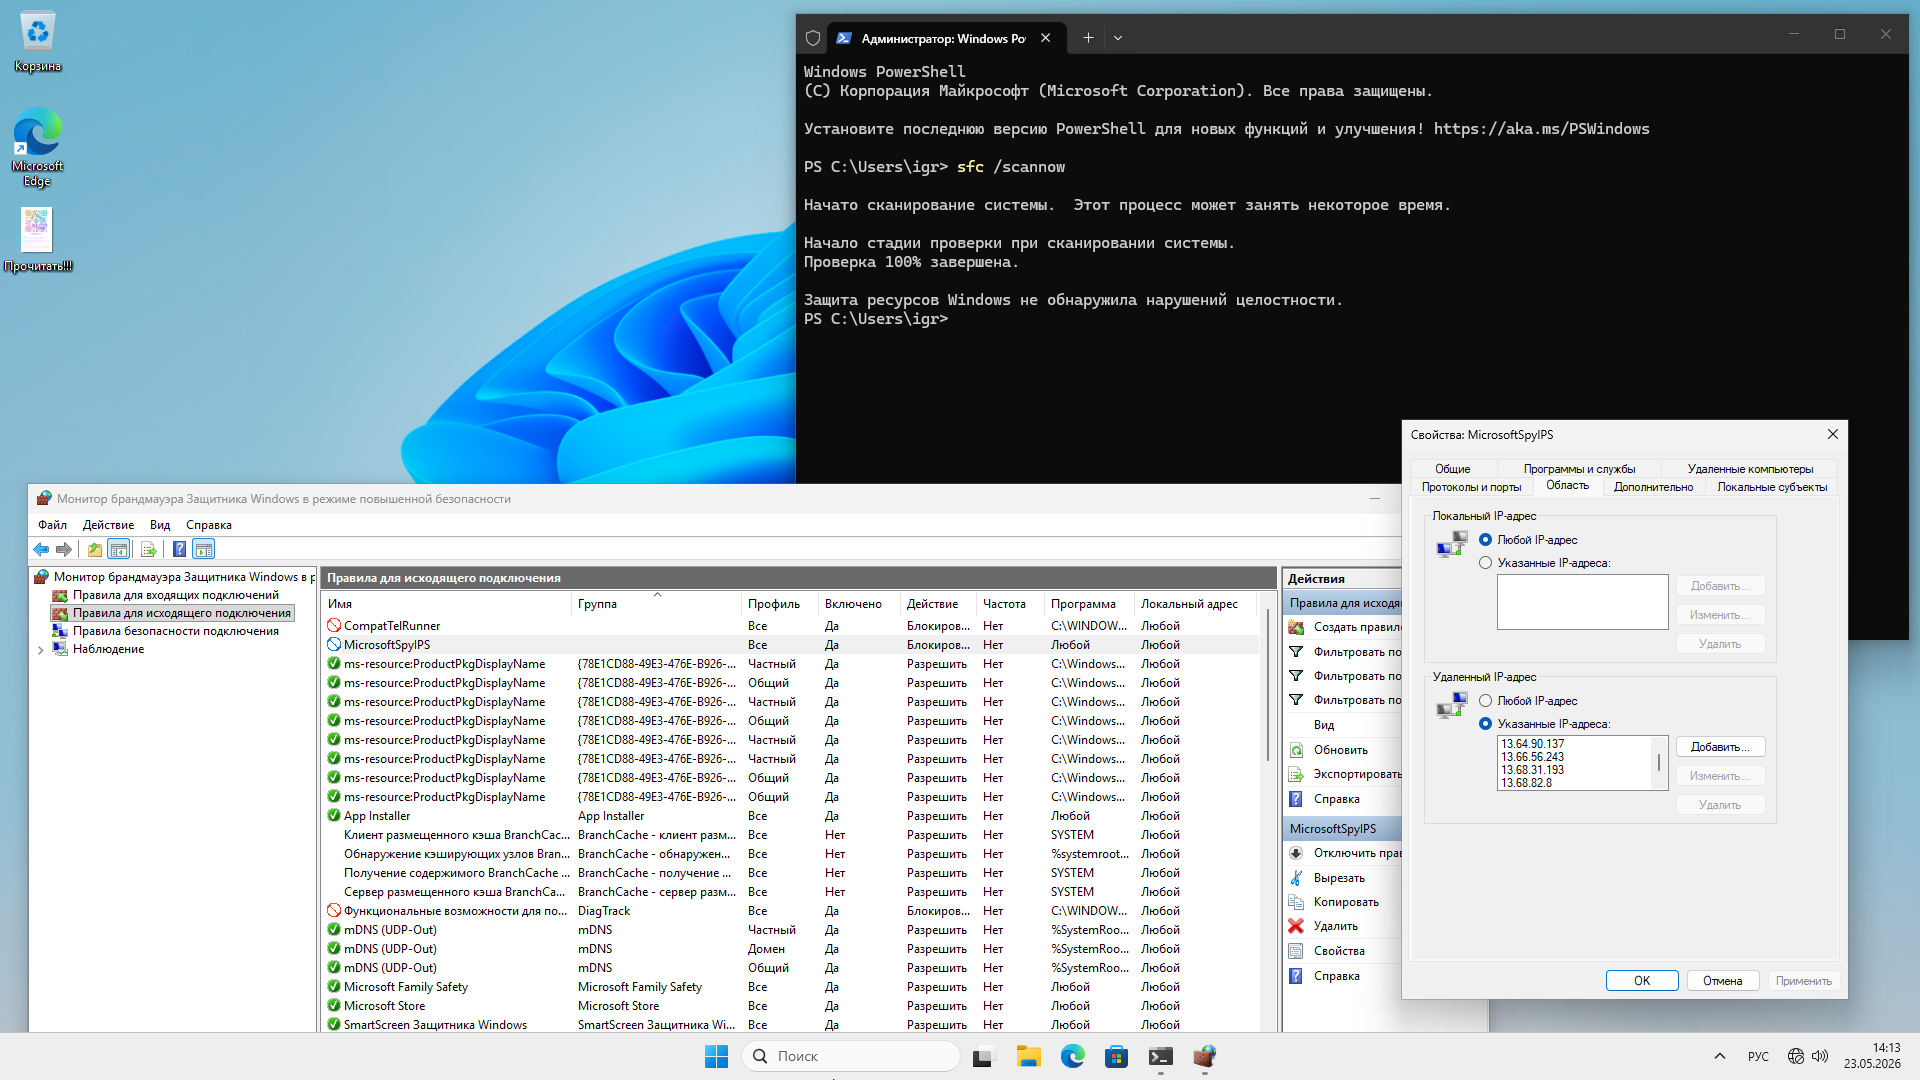Screen dimensions: 1920x1080
Task: Open the Вид submenu in Actions pane
Action: pyautogui.click(x=1324, y=725)
